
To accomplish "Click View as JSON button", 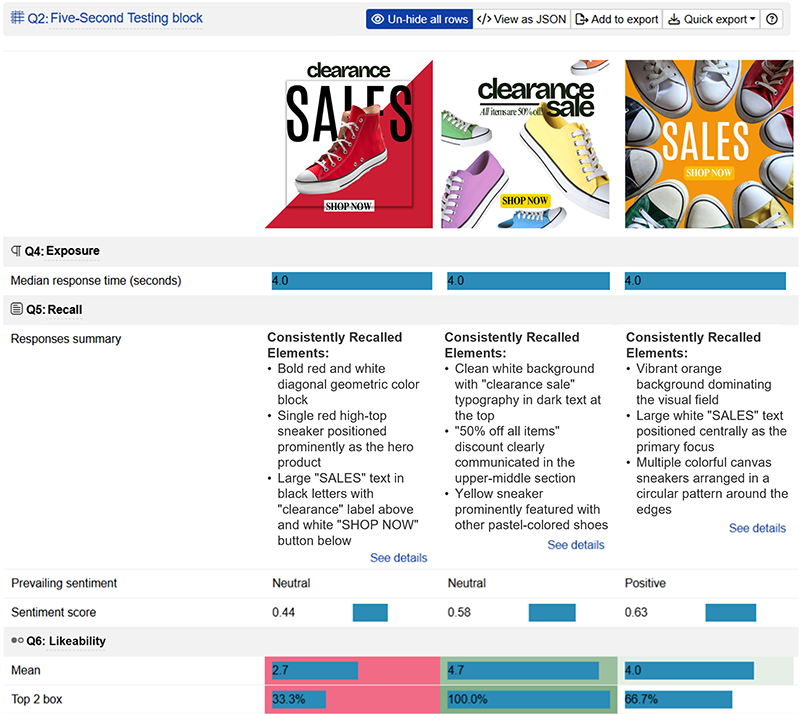I will tap(521, 19).
